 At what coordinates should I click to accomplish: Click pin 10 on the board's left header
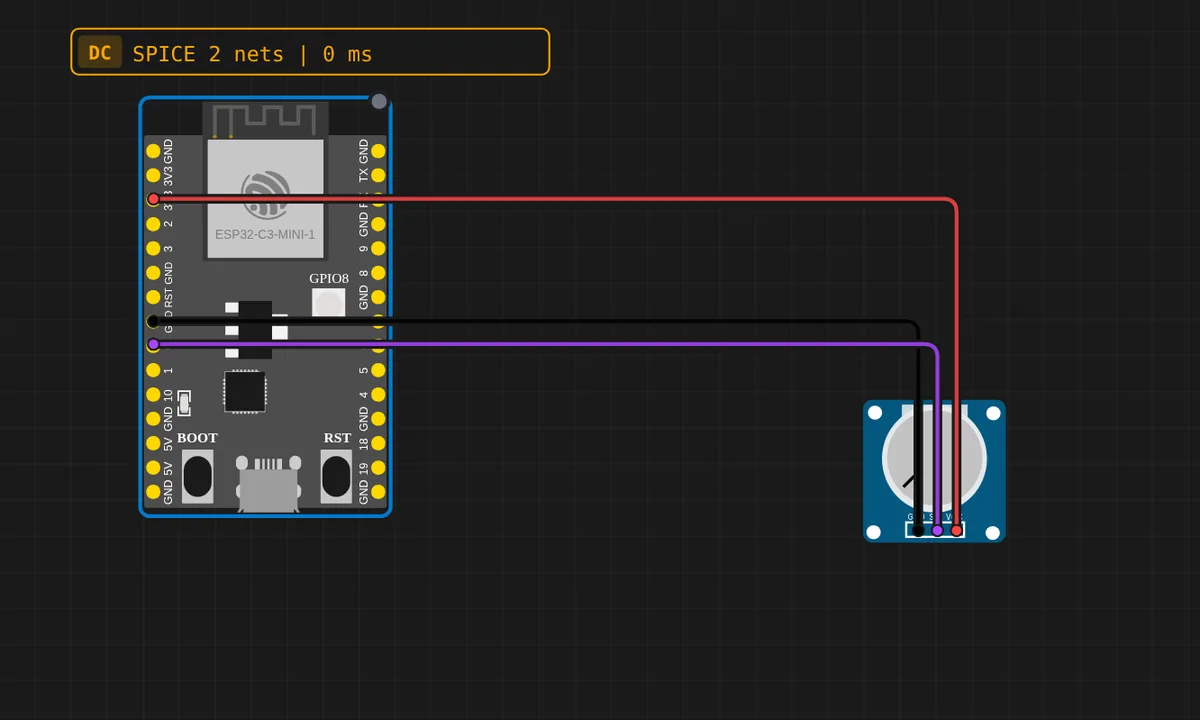pos(153,394)
